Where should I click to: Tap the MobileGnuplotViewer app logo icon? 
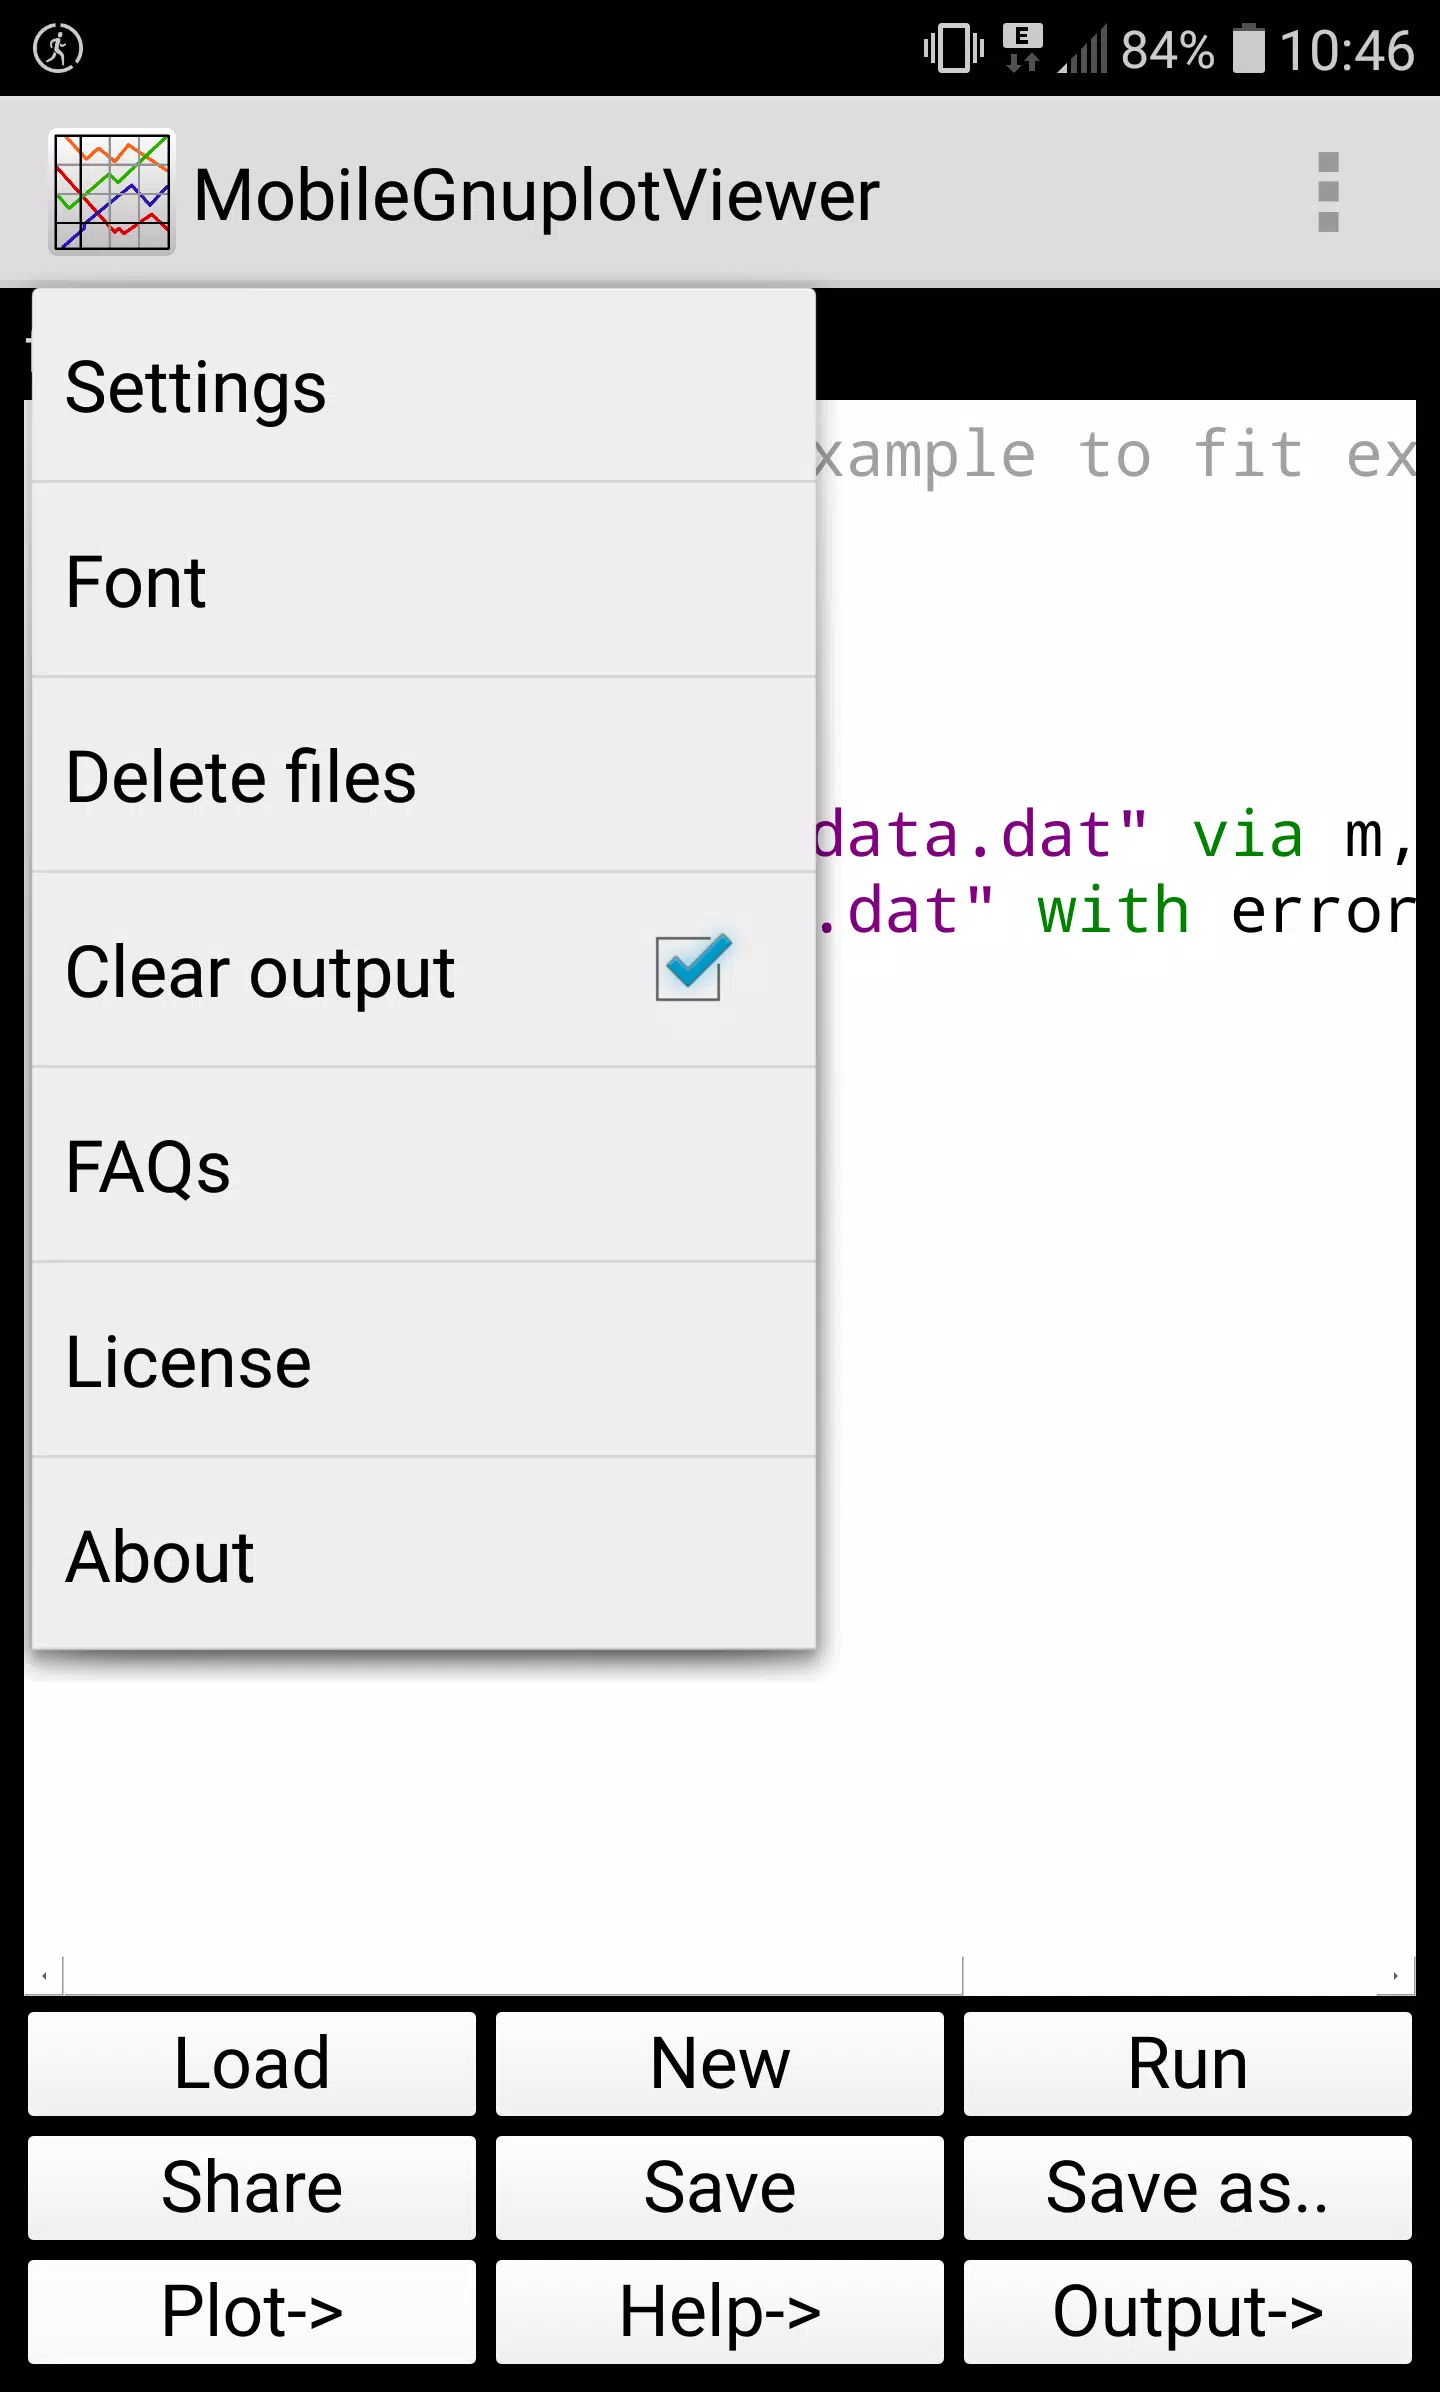(x=112, y=192)
